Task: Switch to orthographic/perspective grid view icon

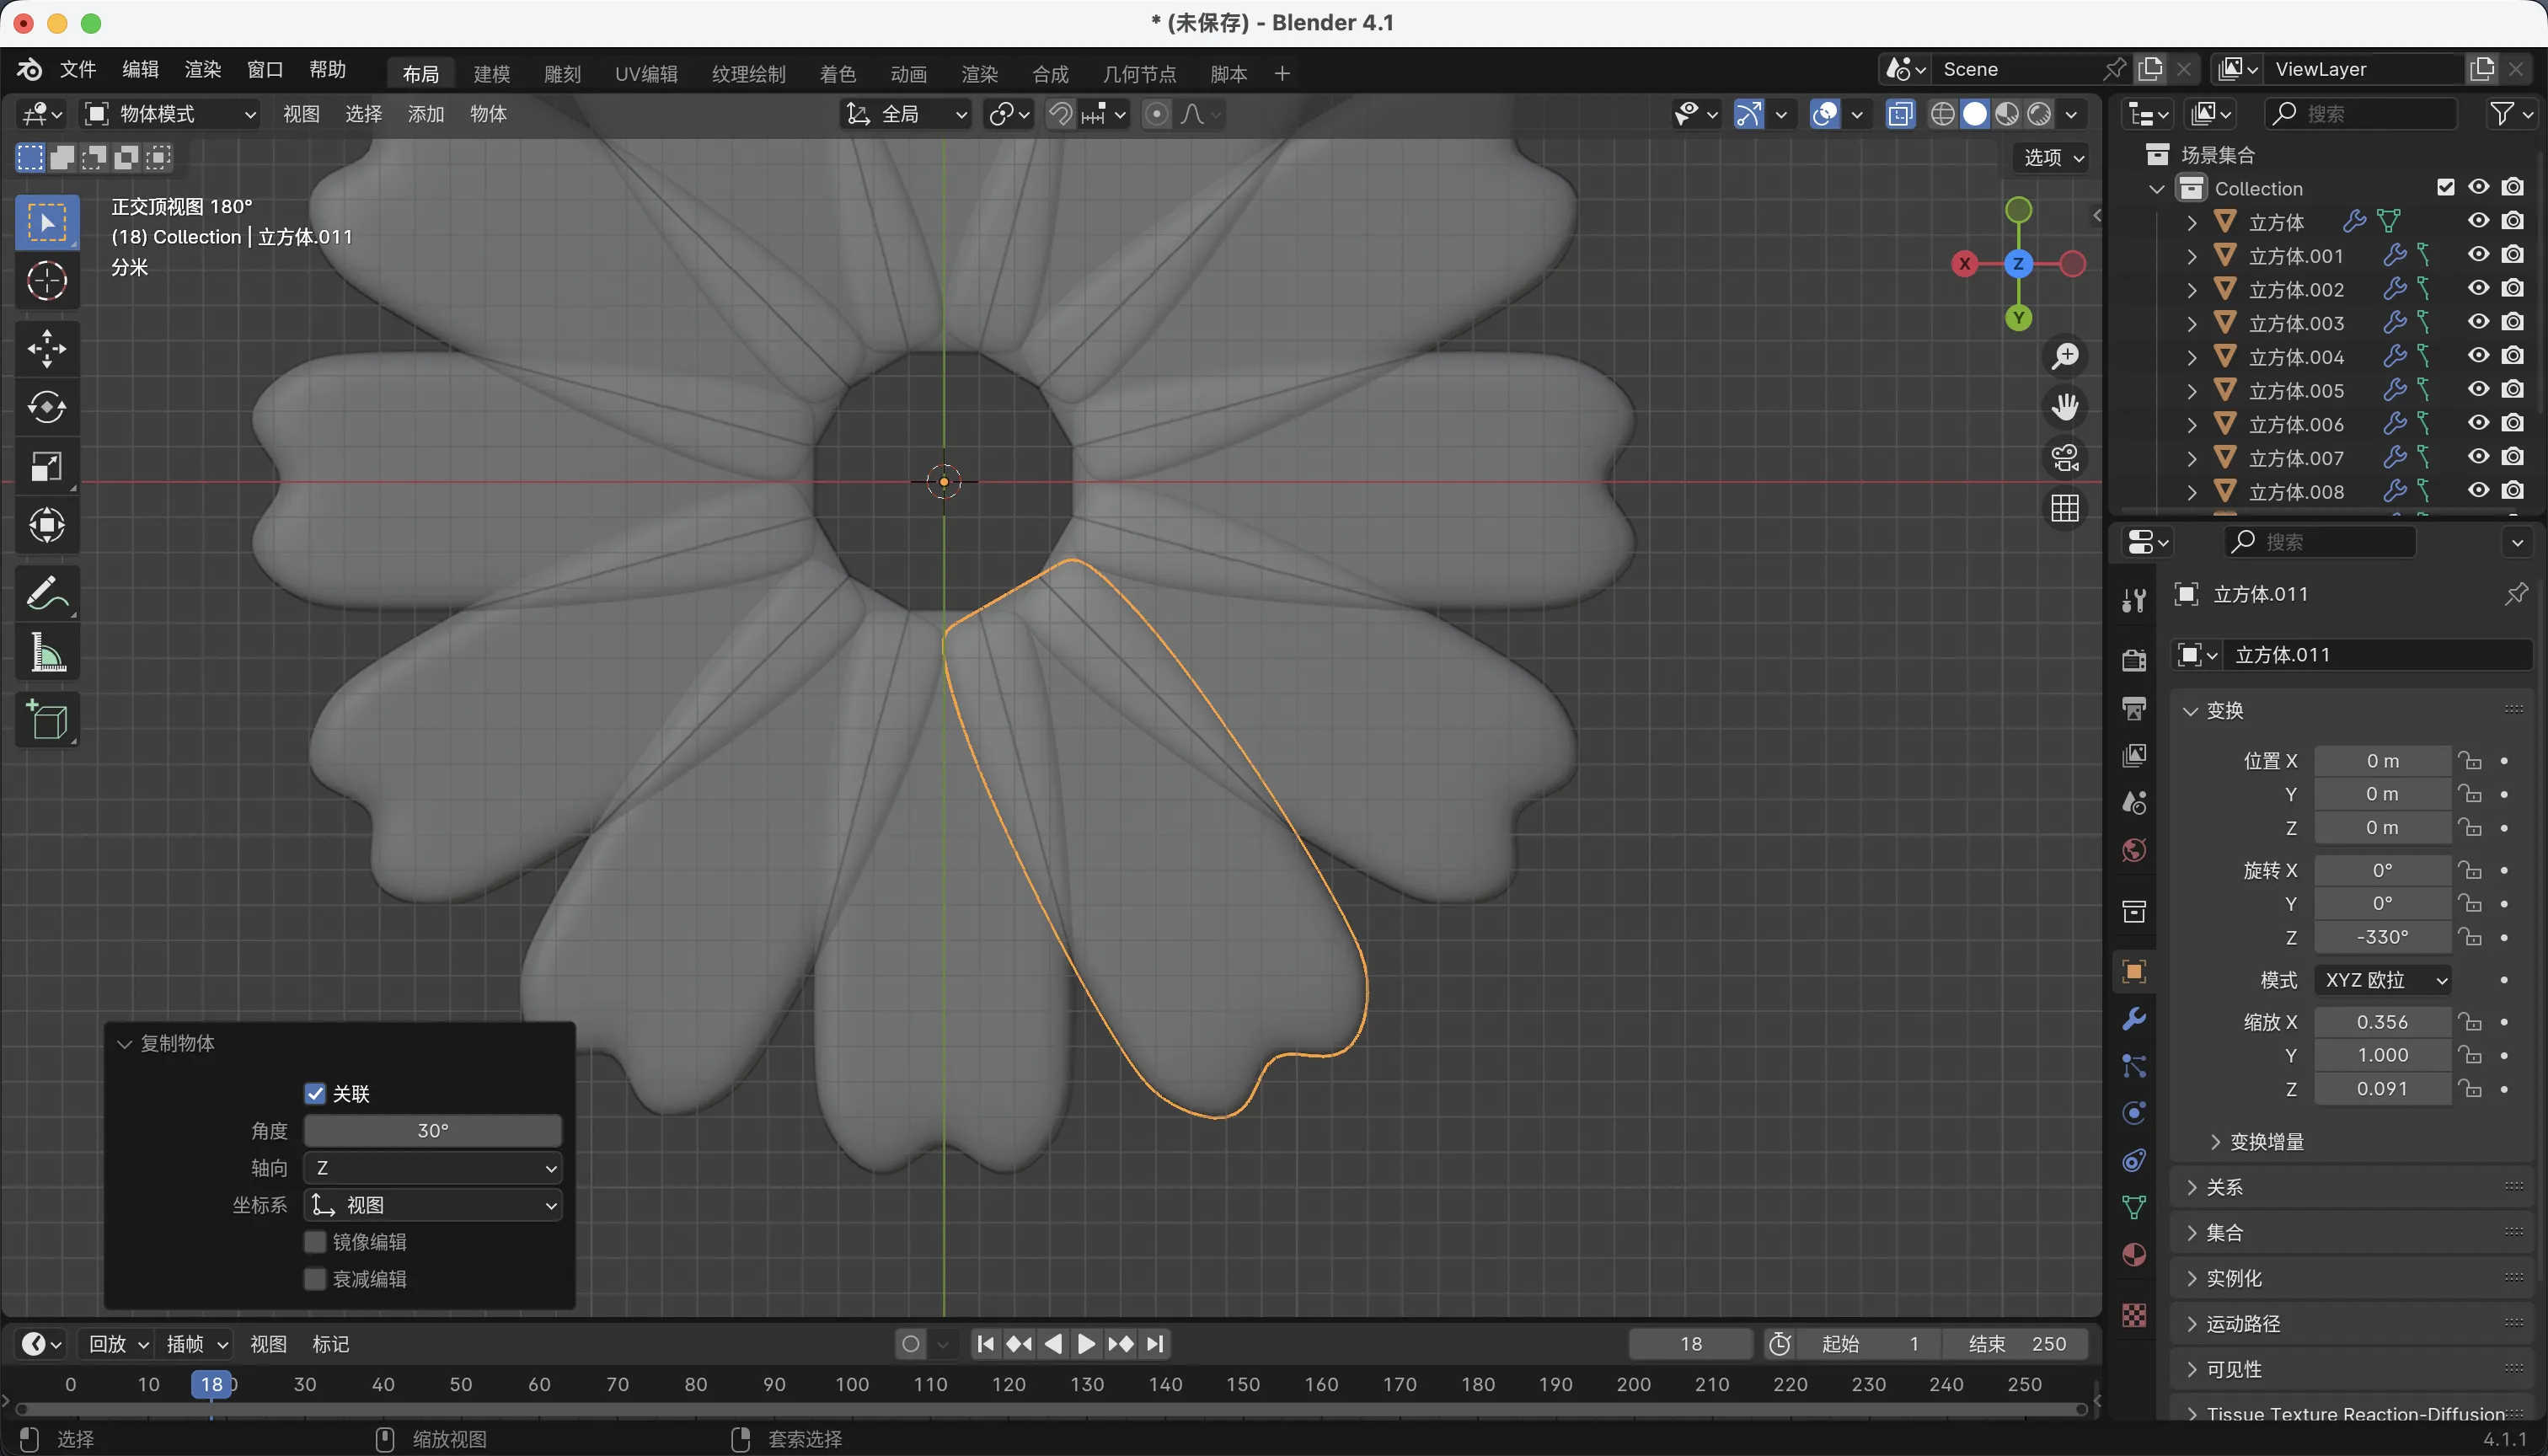Action: (x=2064, y=508)
